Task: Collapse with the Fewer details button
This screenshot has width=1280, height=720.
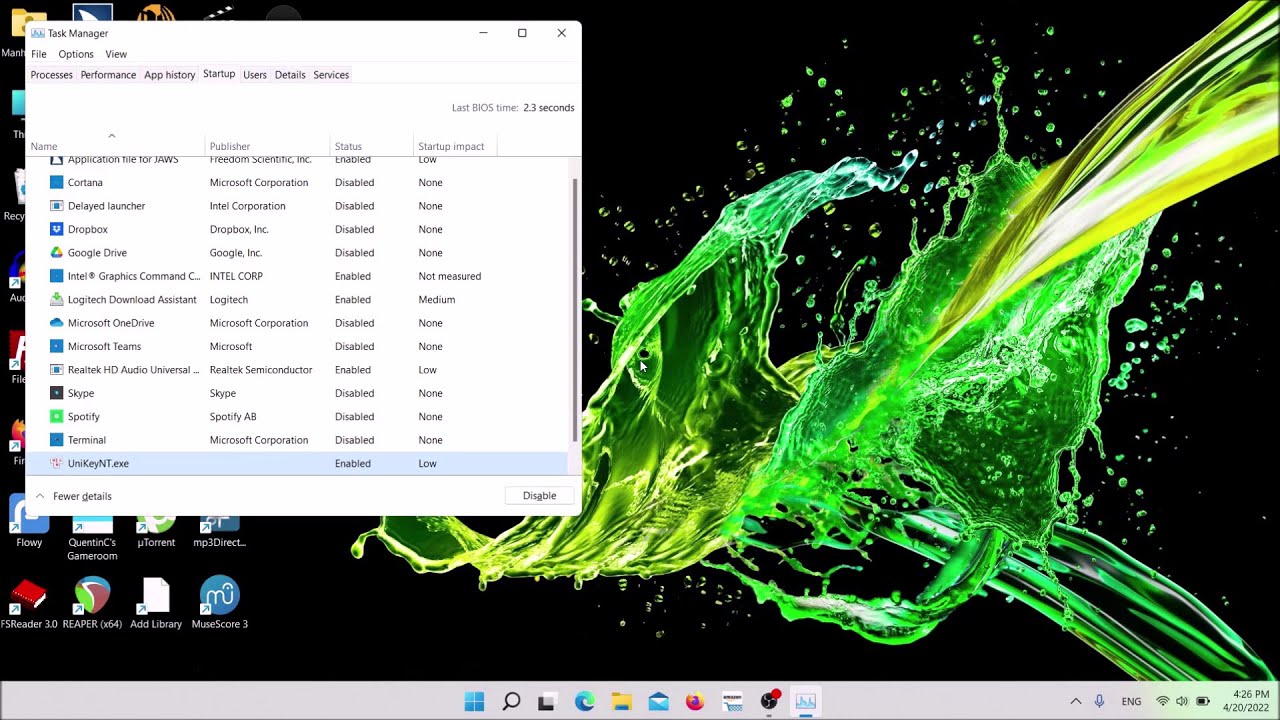Action: click(x=73, y=496)
